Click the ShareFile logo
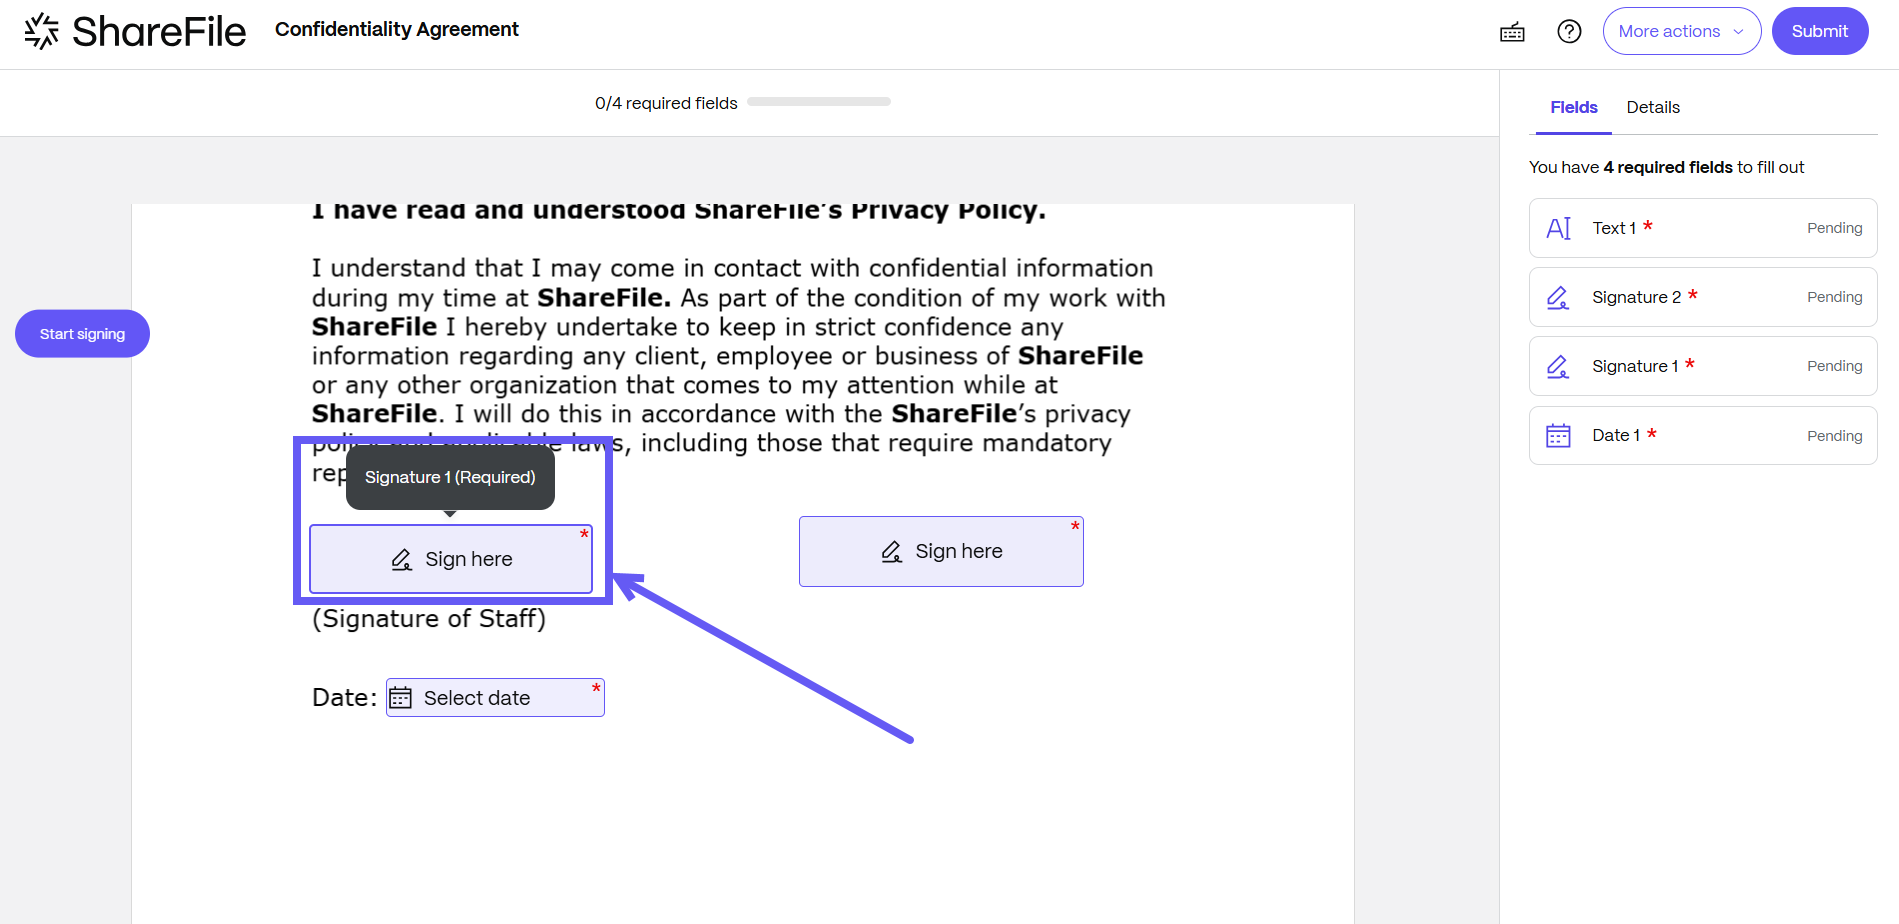1899x924 pixels. [135, 32]
